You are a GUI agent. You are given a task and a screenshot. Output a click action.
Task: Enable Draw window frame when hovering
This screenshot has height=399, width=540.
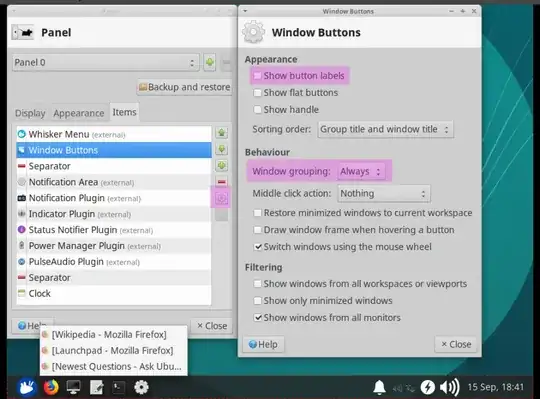258,230
